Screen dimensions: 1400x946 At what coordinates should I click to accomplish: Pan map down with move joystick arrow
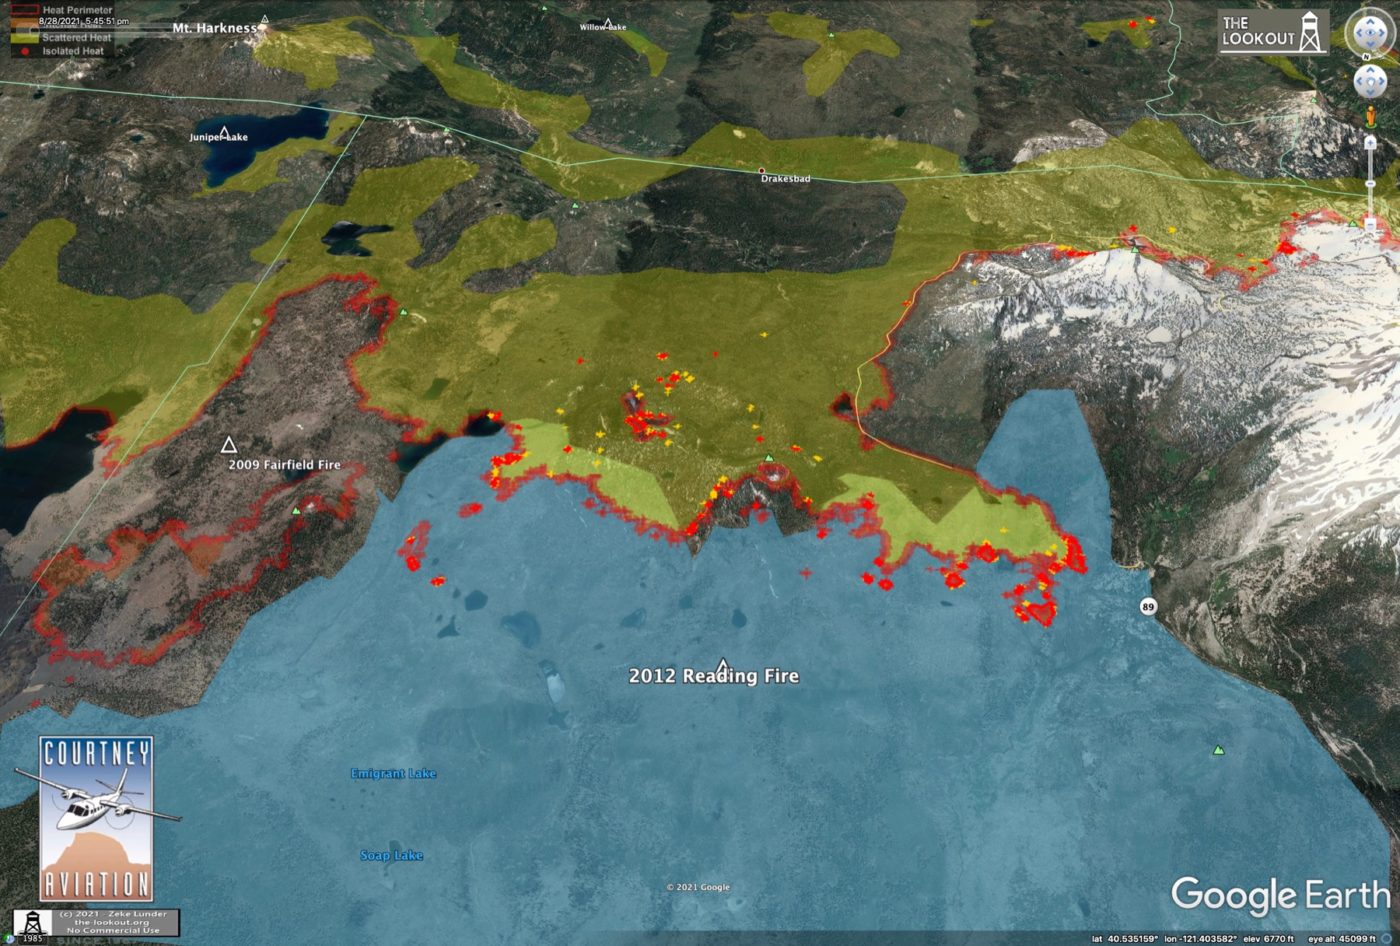click(1368, 90)
